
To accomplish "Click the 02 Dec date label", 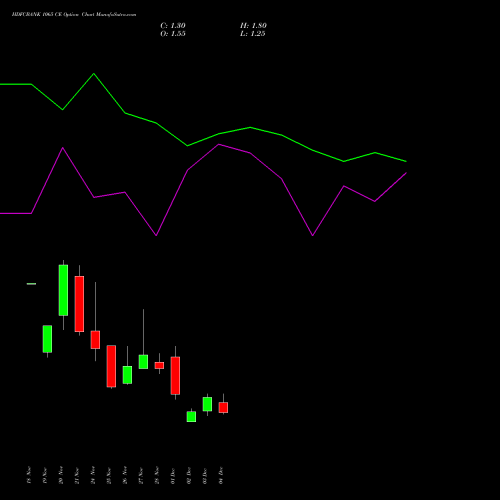I will [189, 475].
